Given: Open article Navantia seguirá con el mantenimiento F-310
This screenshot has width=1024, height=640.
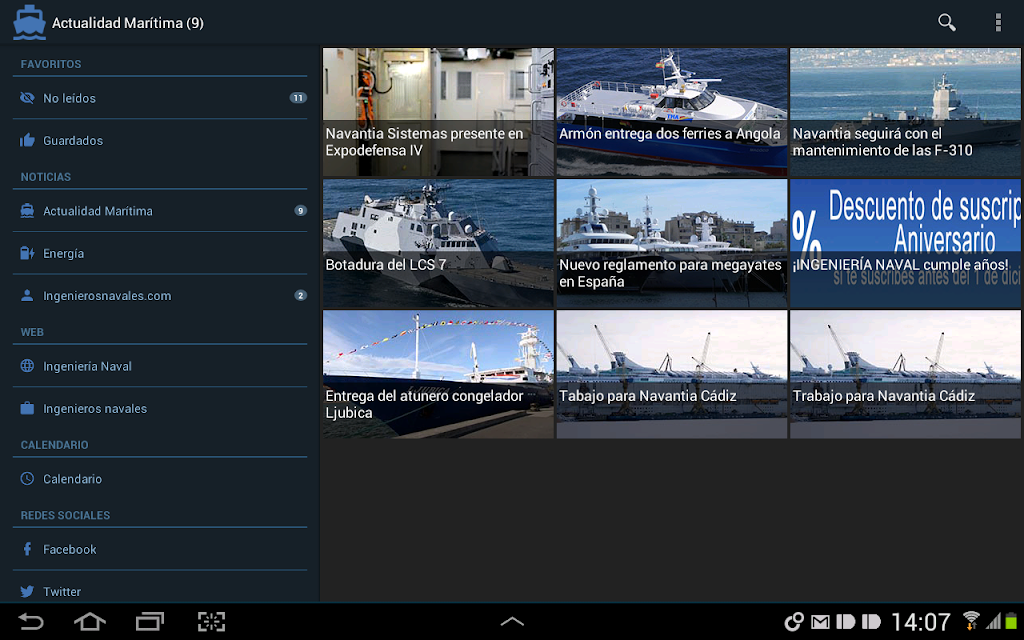Looking at the screenshot, I should (906, 112).
